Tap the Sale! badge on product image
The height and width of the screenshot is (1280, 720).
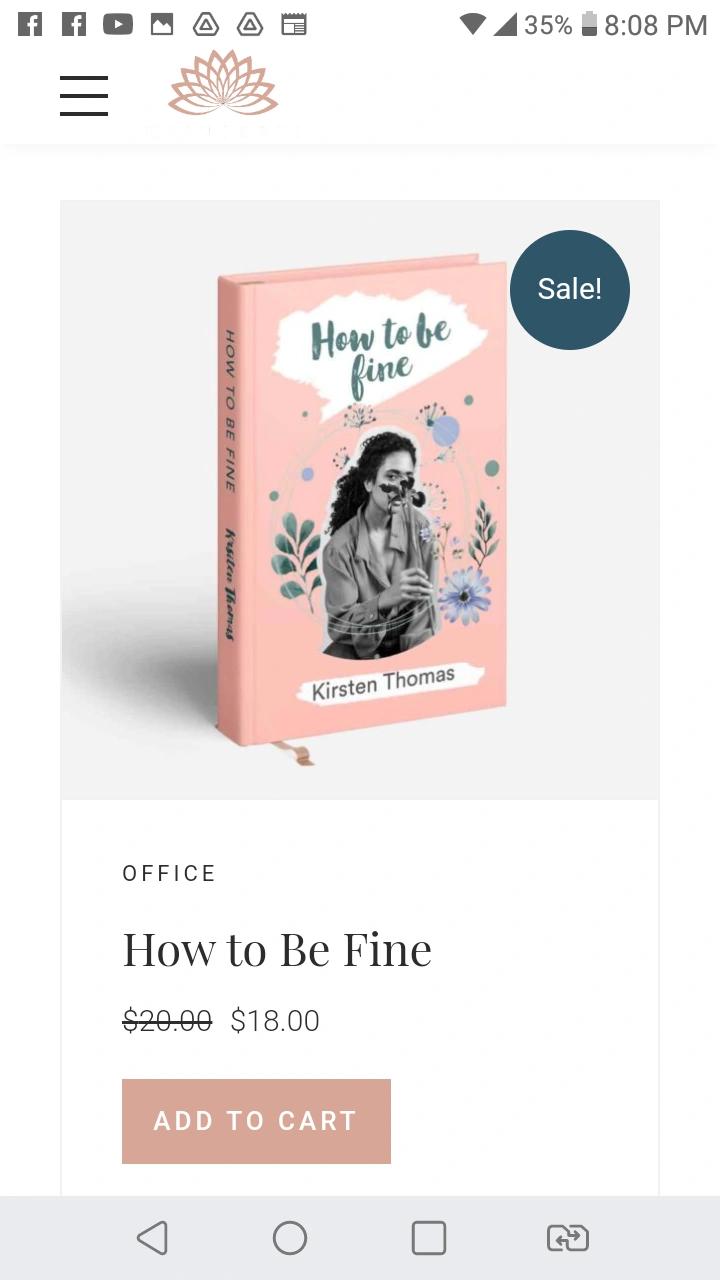click(570, 290)
